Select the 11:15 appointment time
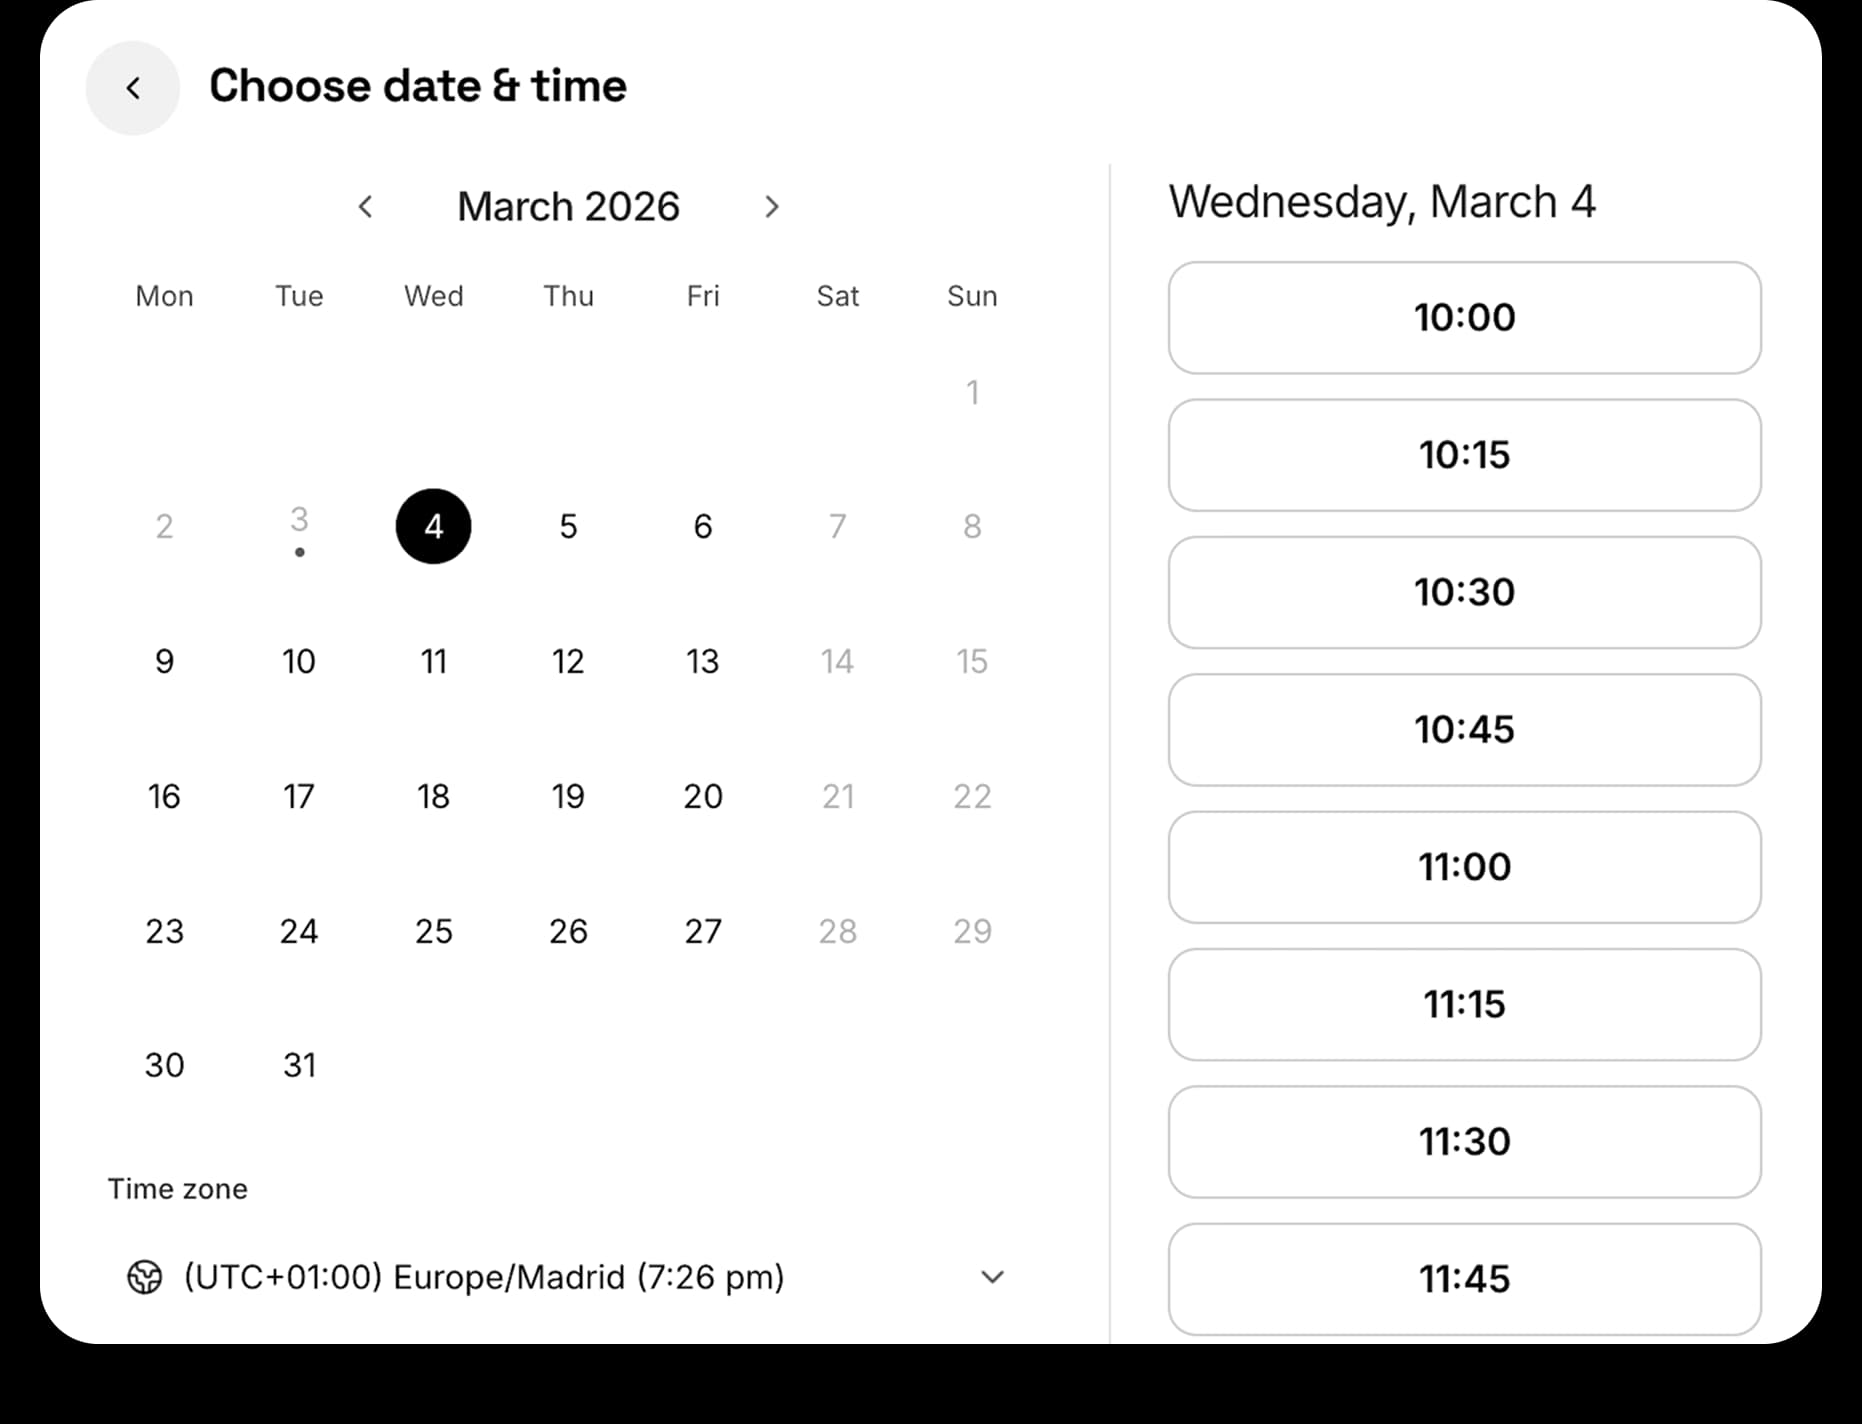The image size is (1862, 1424). (x=1464, y=1004)
